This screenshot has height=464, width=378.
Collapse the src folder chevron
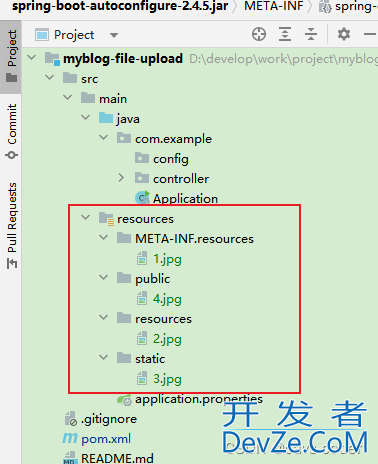(50, 78)
